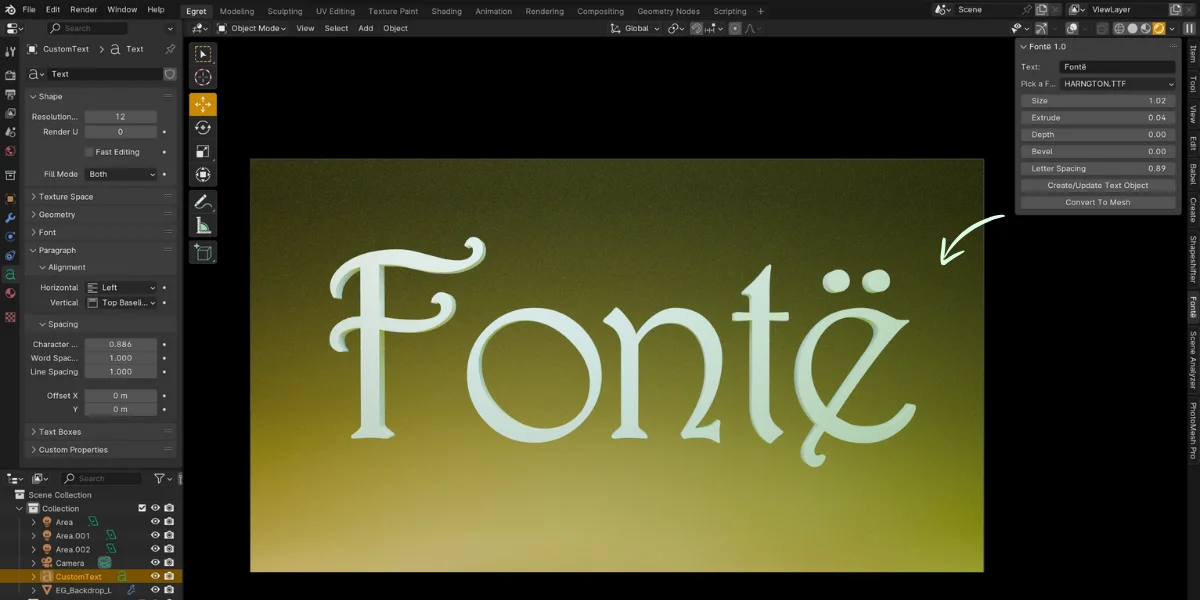Open Modifier properties with the wrench icon
This screenshot has height=600, width=1200.
pyautogui.click(x=12, y=217)
